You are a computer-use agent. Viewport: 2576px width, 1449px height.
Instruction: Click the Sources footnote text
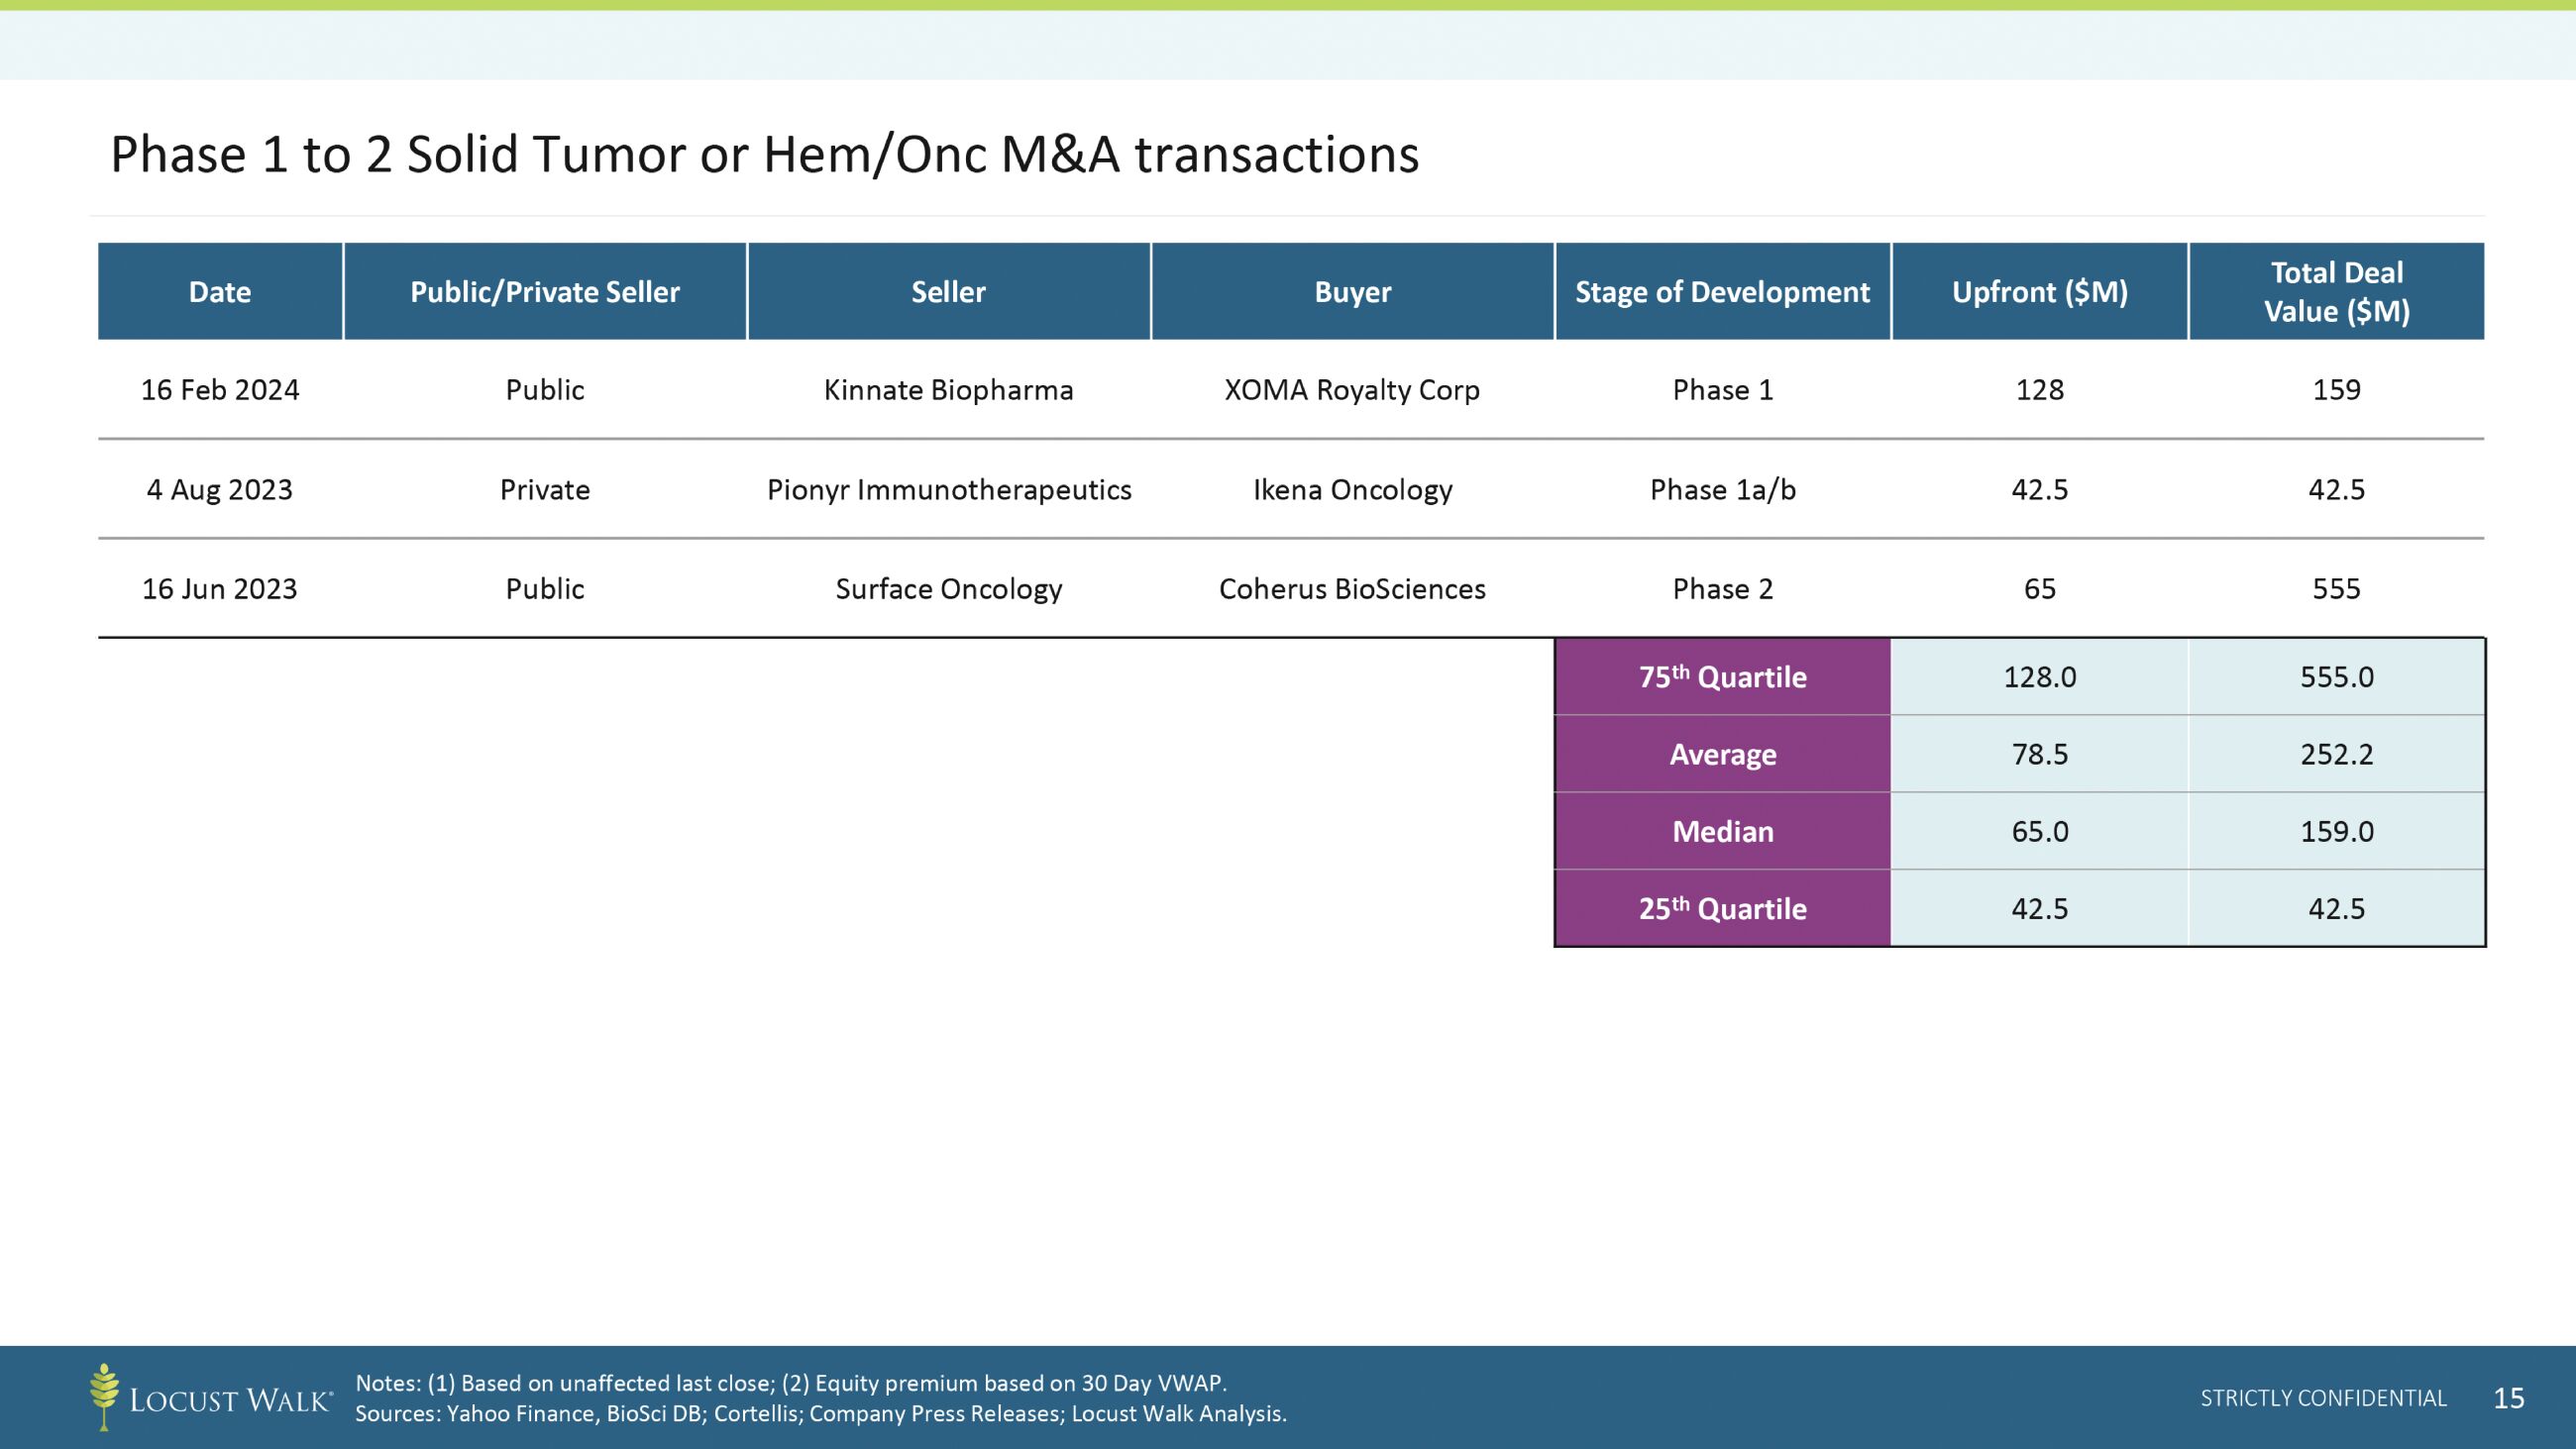pyautogui.click(x=820, y=1414)
